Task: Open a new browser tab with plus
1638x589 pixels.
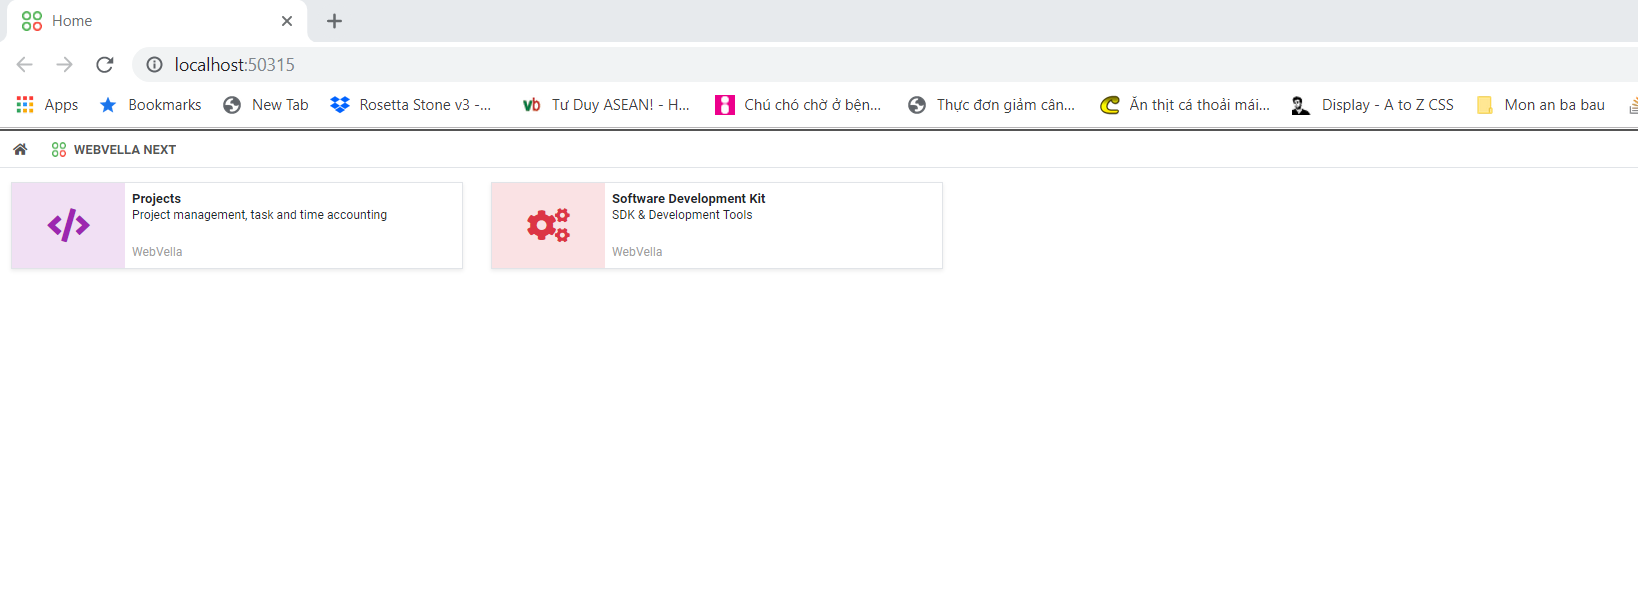Action: point(335,21)
